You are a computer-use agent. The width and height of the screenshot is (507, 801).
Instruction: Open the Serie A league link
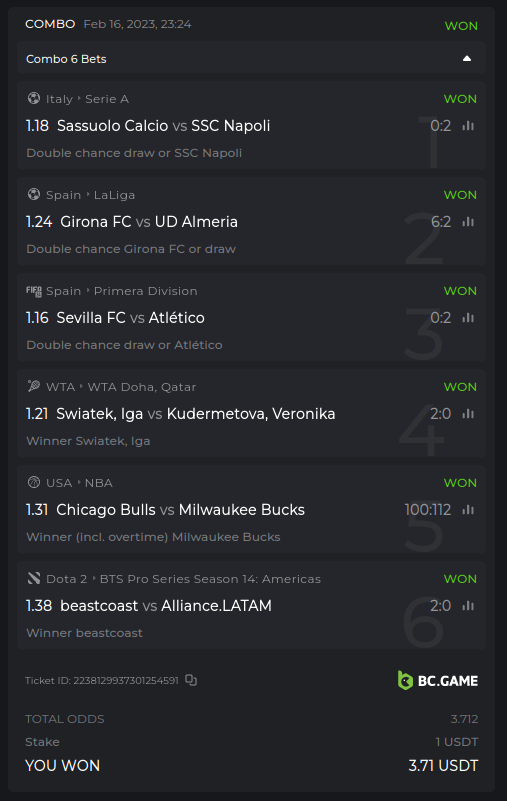[107, 99]
